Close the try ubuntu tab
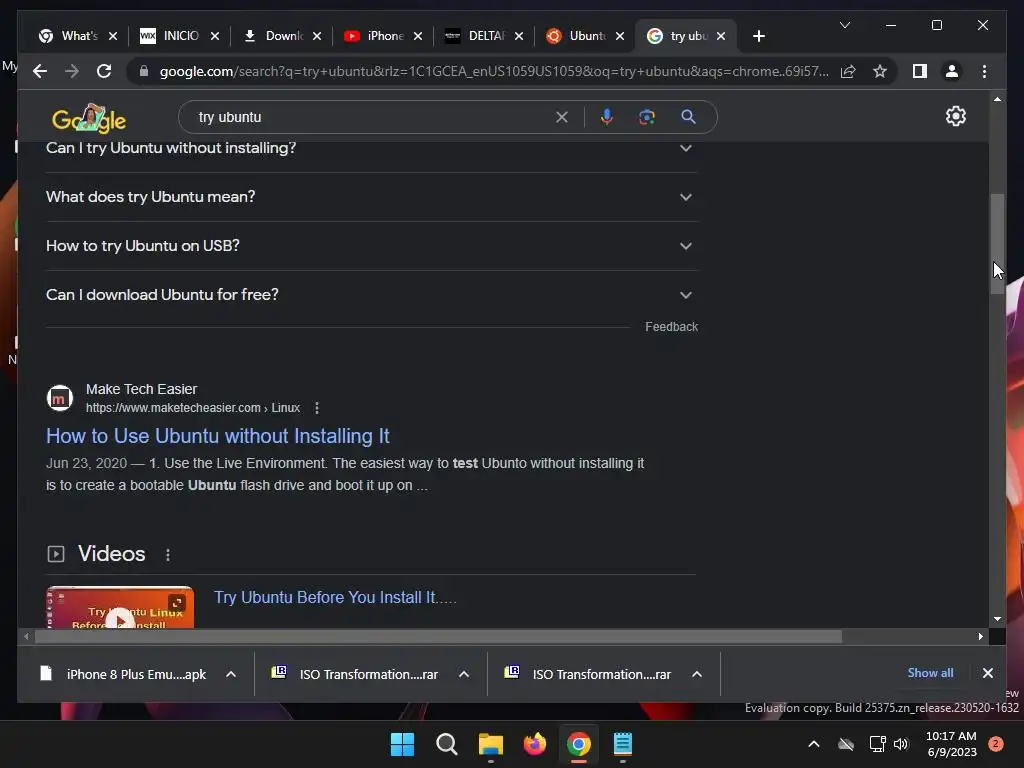The image size is (1024, 768). point(721,37)
